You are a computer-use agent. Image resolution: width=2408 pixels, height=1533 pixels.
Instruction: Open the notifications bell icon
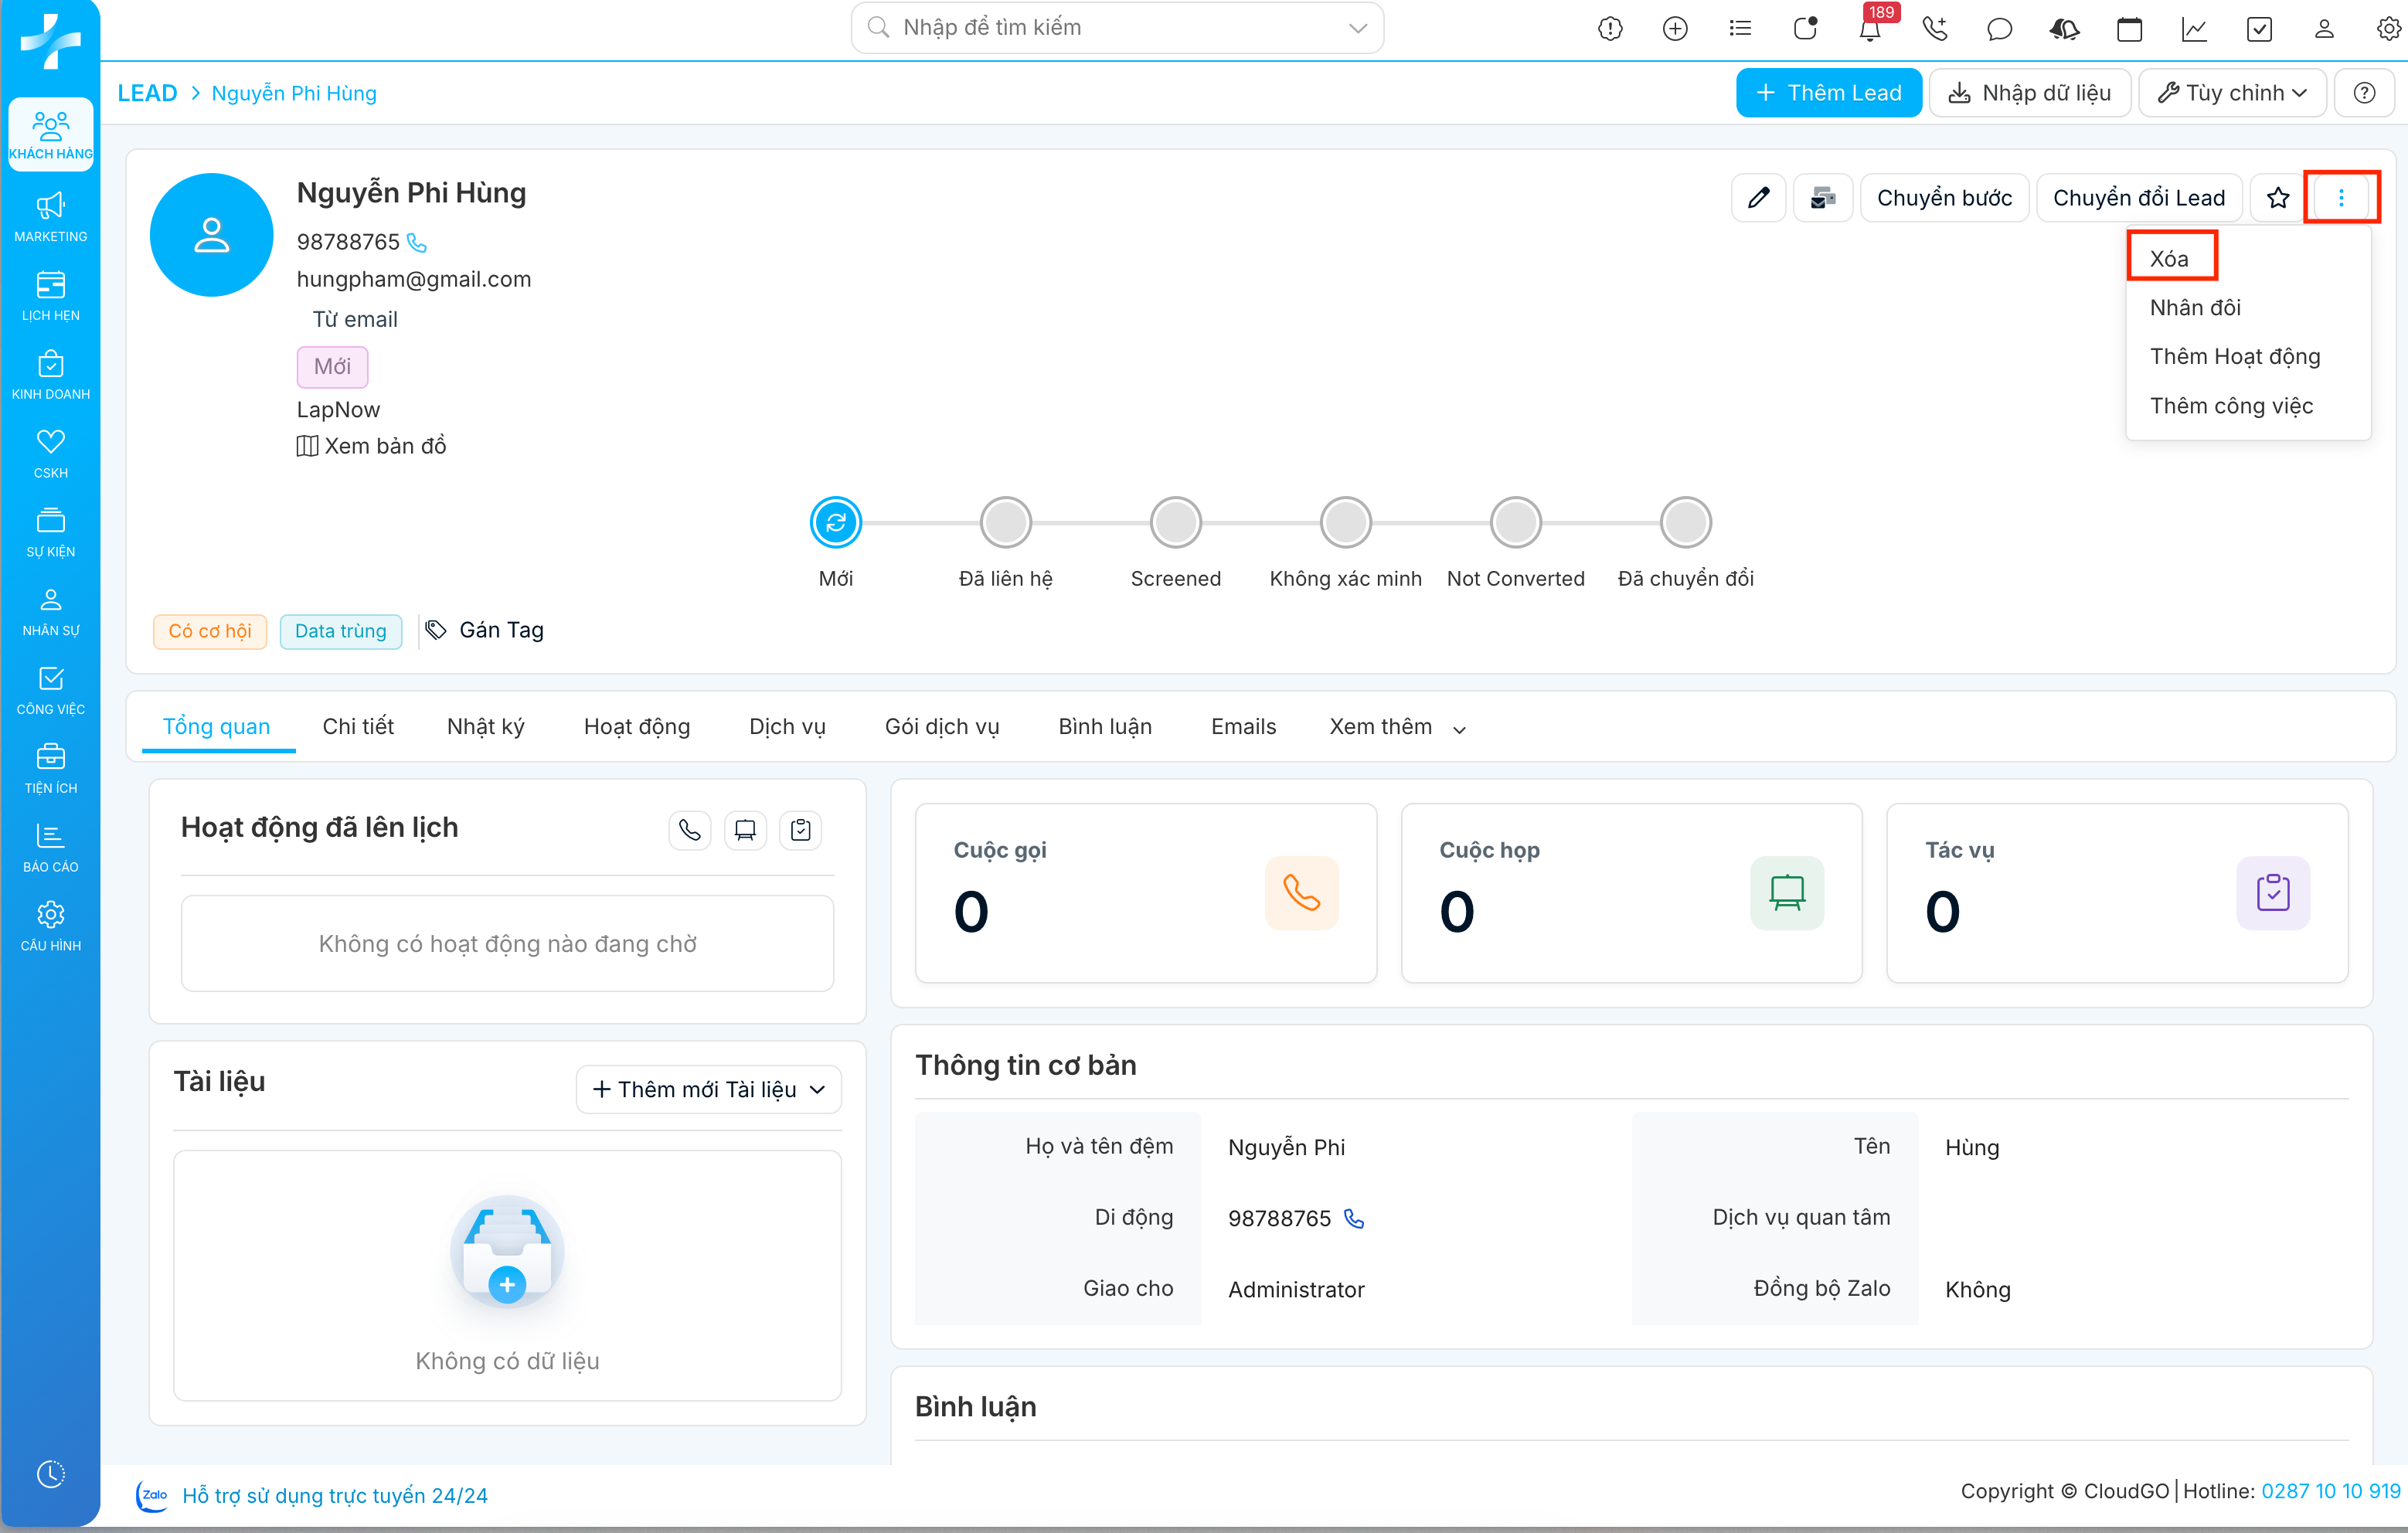[1869, 29]
